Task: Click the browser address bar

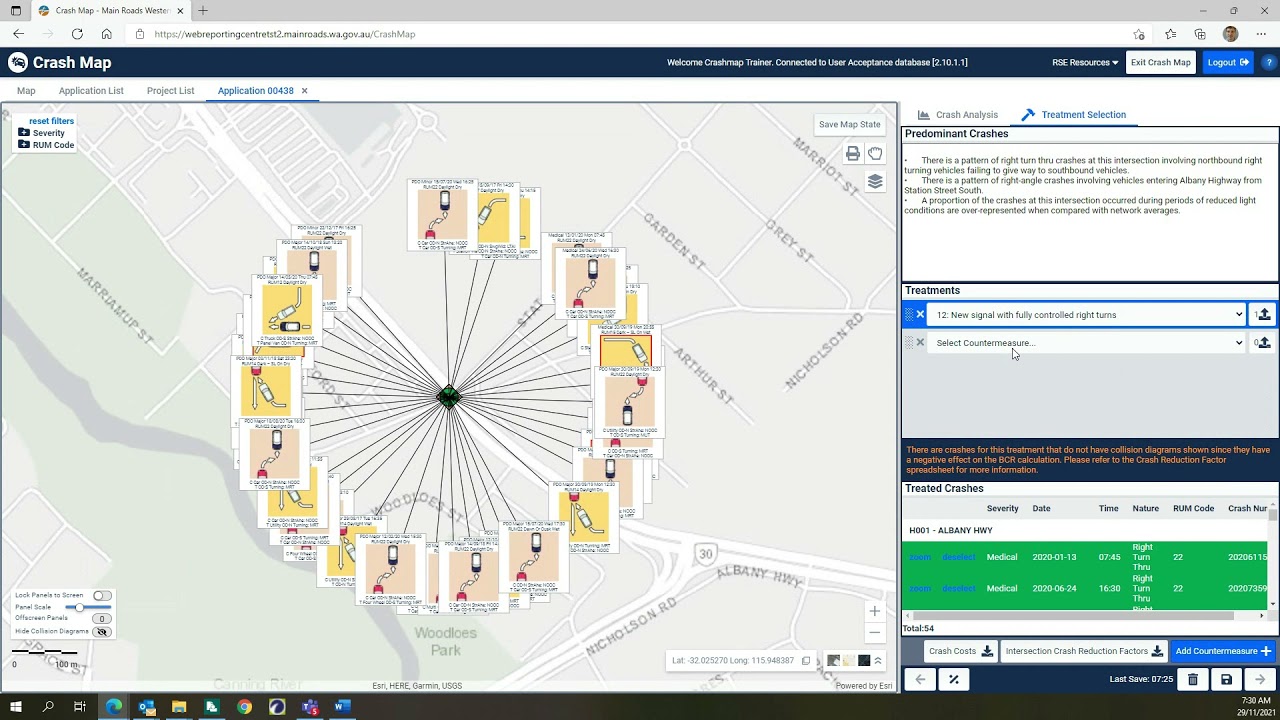Action: click(630, 34)
